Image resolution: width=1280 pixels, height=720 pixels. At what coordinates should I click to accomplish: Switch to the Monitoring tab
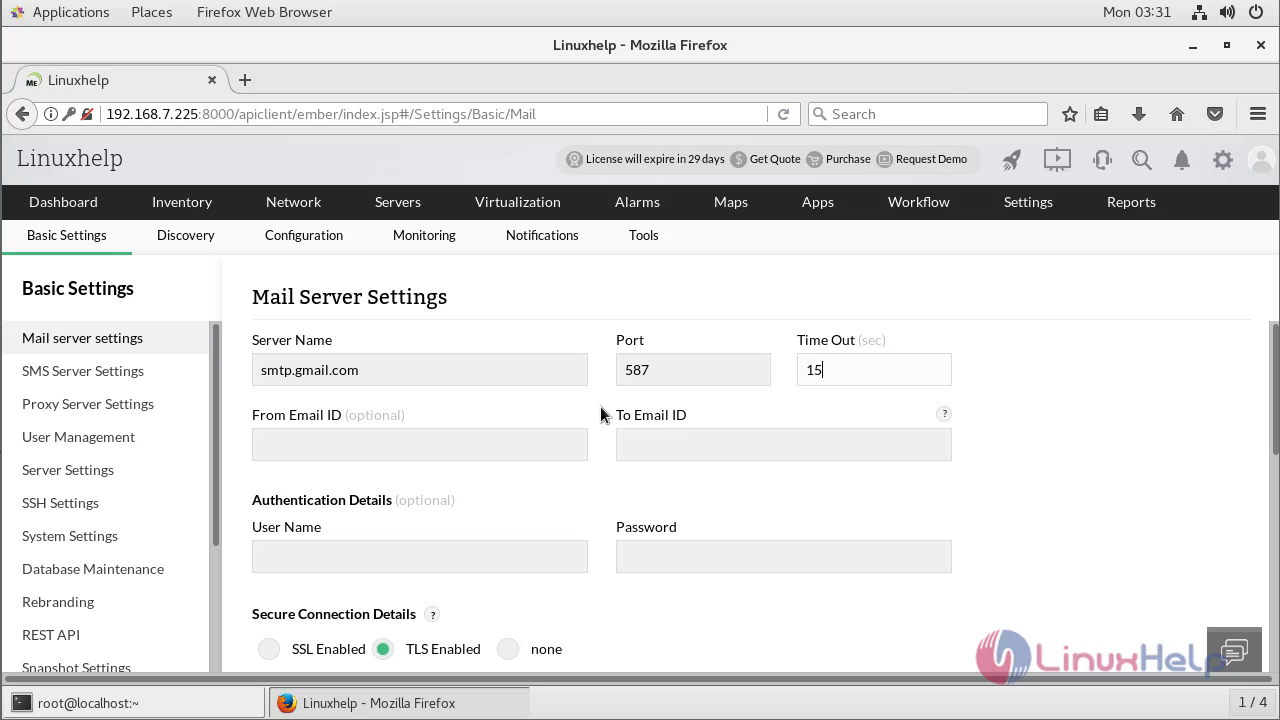coord(424,235)
